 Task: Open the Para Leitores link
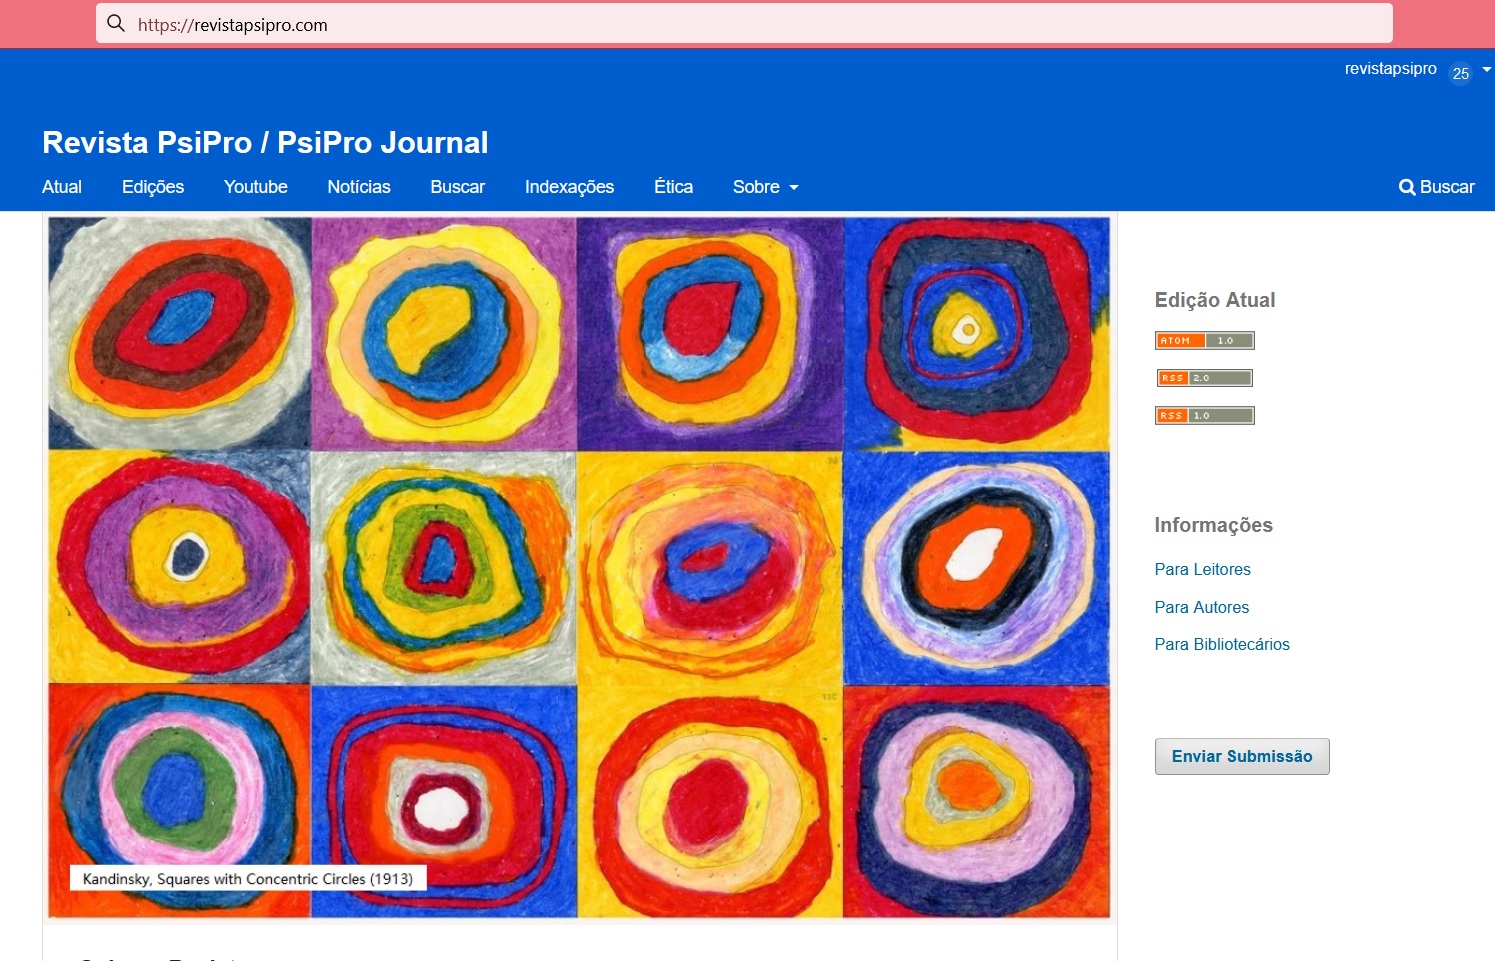[x=1203, y=569]
